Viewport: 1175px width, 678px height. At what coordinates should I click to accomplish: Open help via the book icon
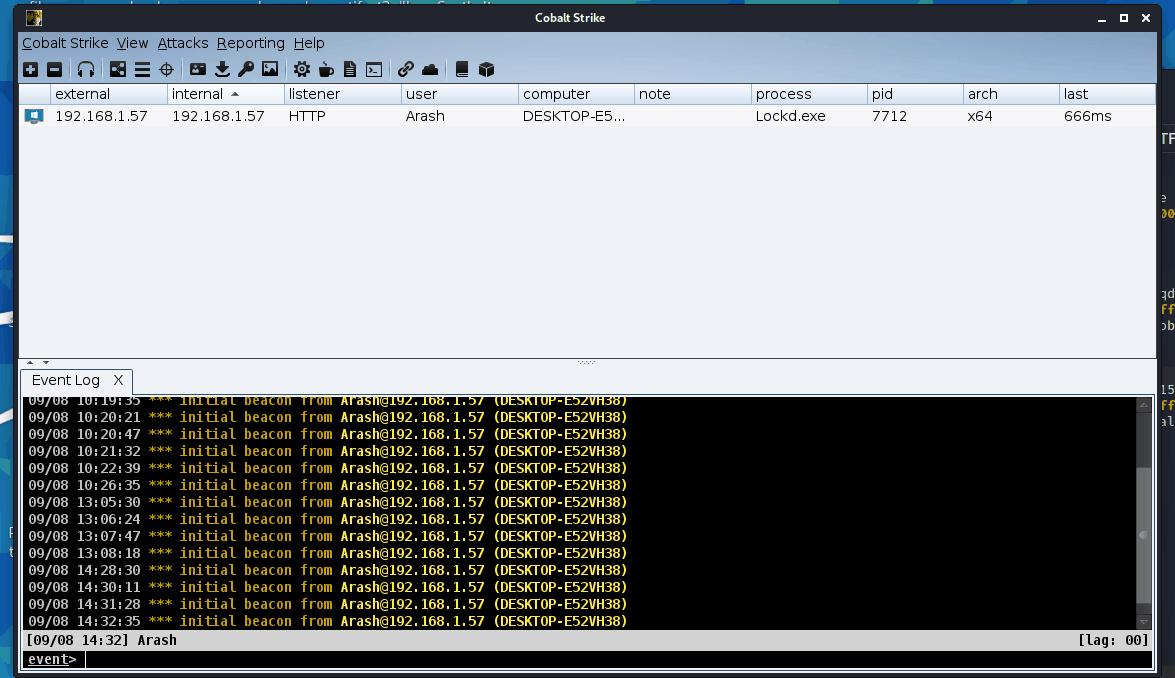[462, 70]
